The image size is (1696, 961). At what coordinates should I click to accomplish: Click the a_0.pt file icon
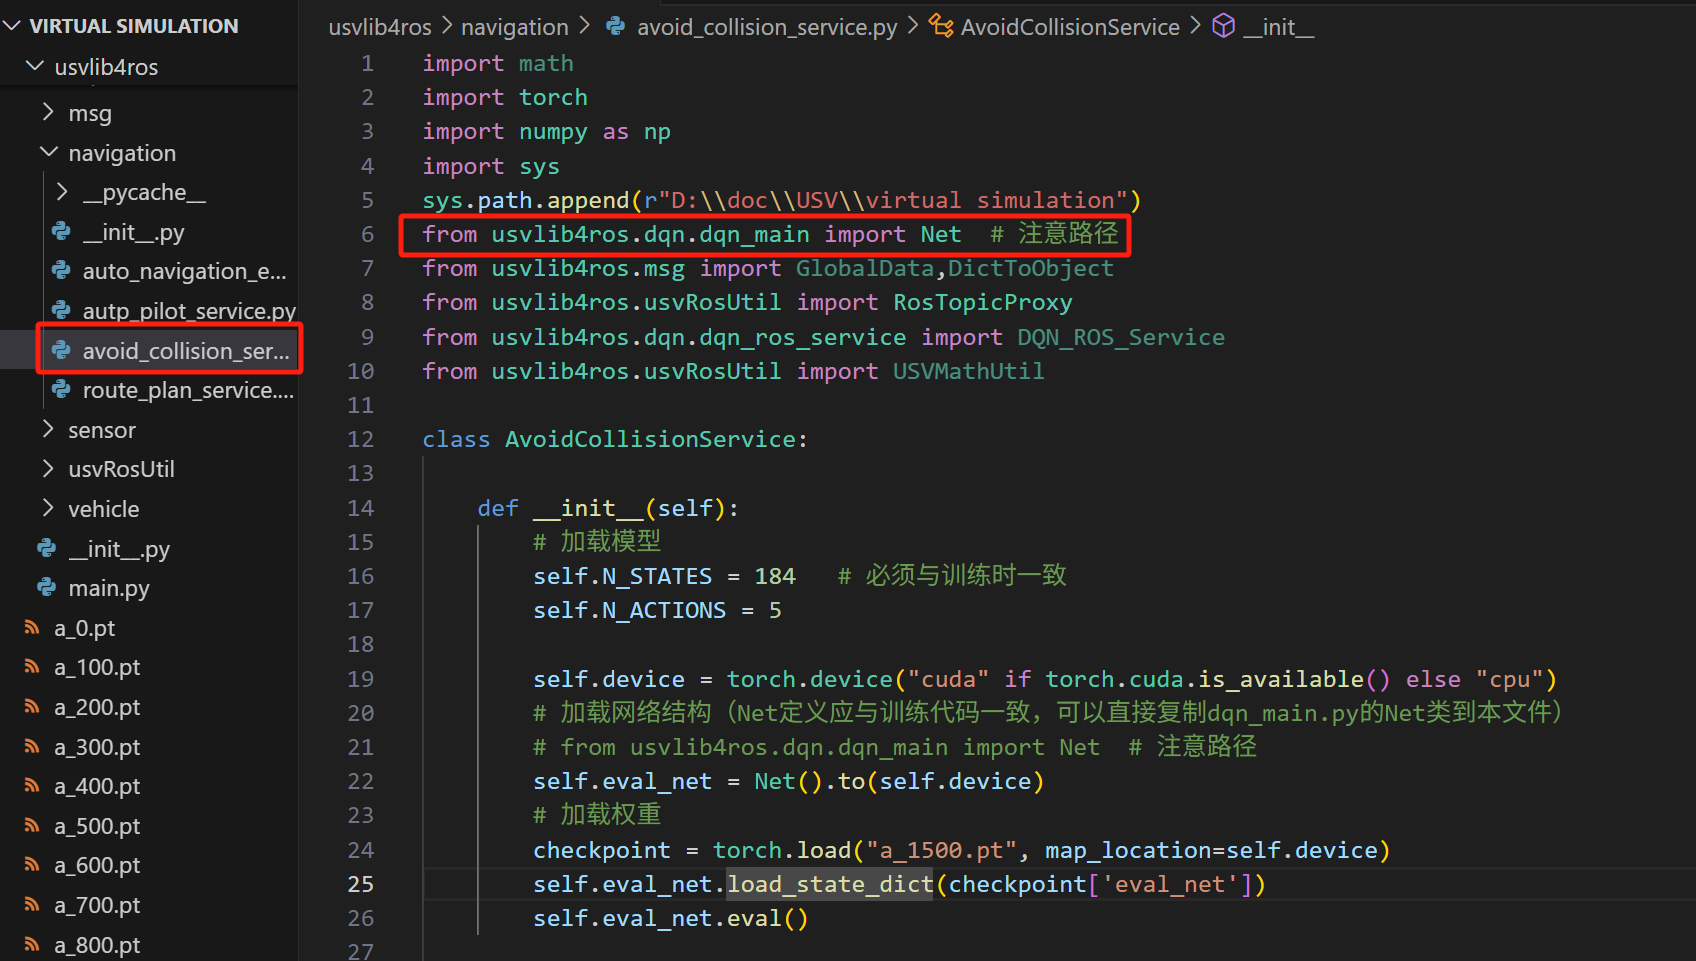click(32, 628)
